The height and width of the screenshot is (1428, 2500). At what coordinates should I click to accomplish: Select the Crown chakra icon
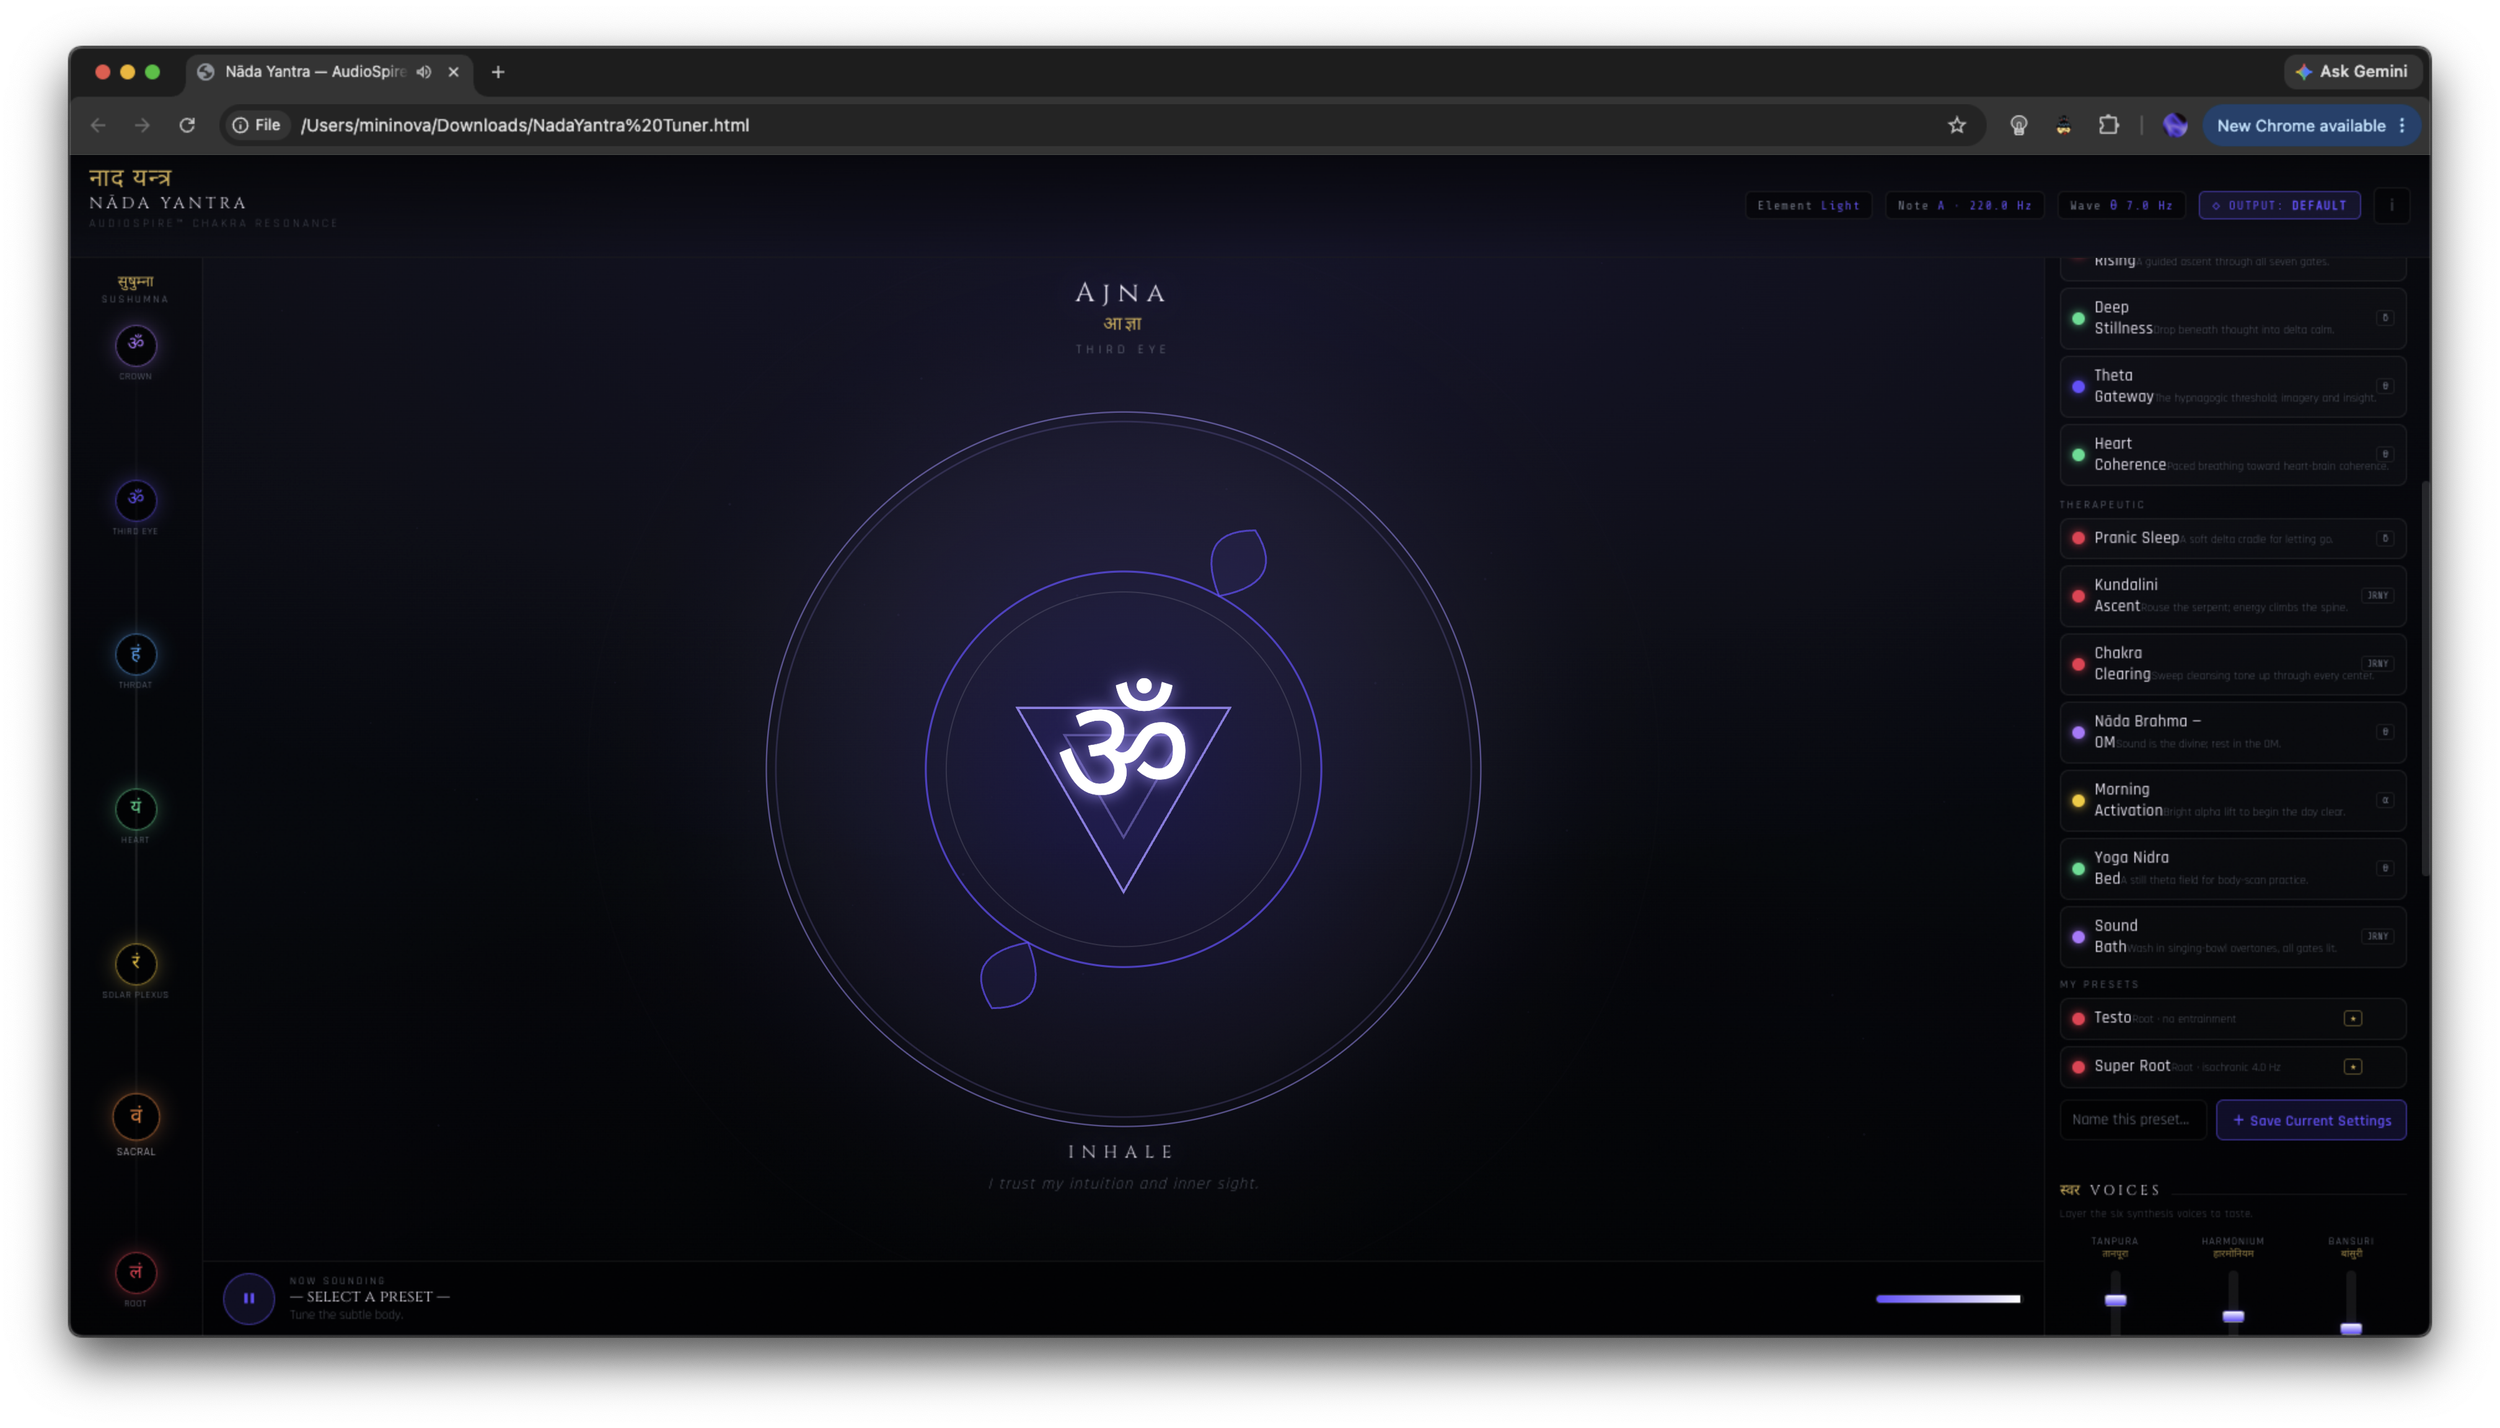(136, 345)
